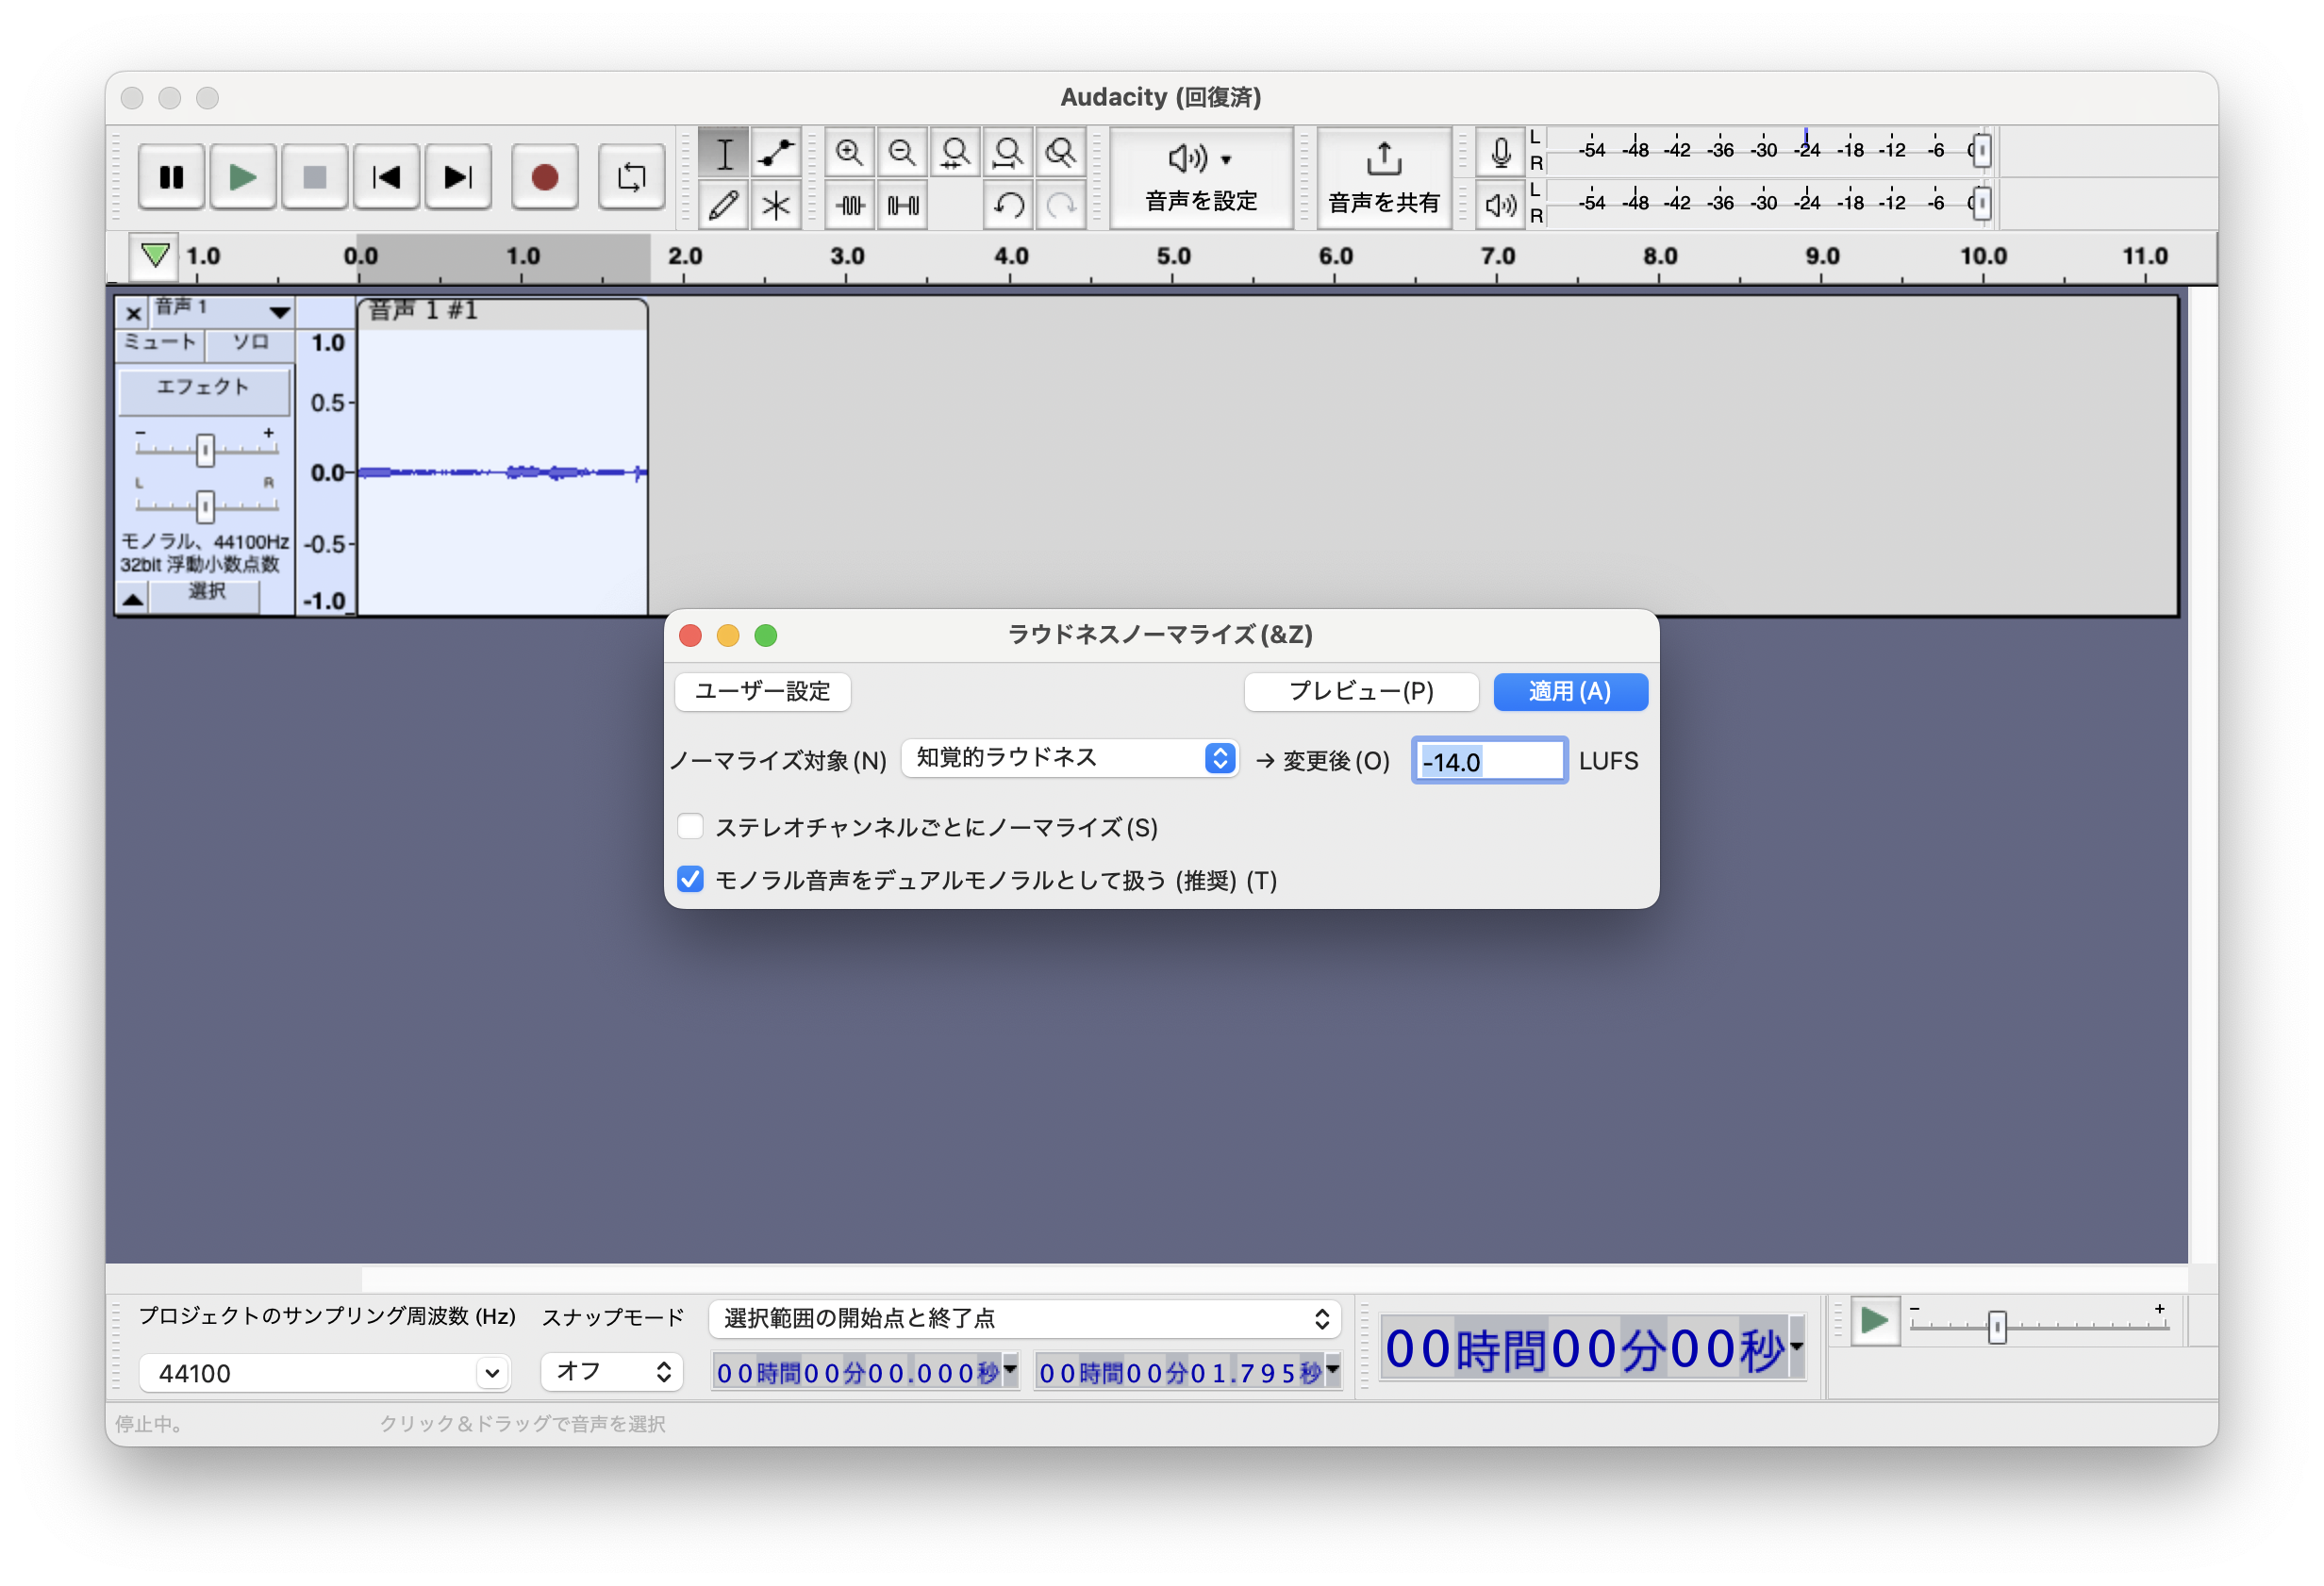The image size is (2324, 1586).
Task: Open the 音声を設定 audio setup menu
Action: (1201, 178)
